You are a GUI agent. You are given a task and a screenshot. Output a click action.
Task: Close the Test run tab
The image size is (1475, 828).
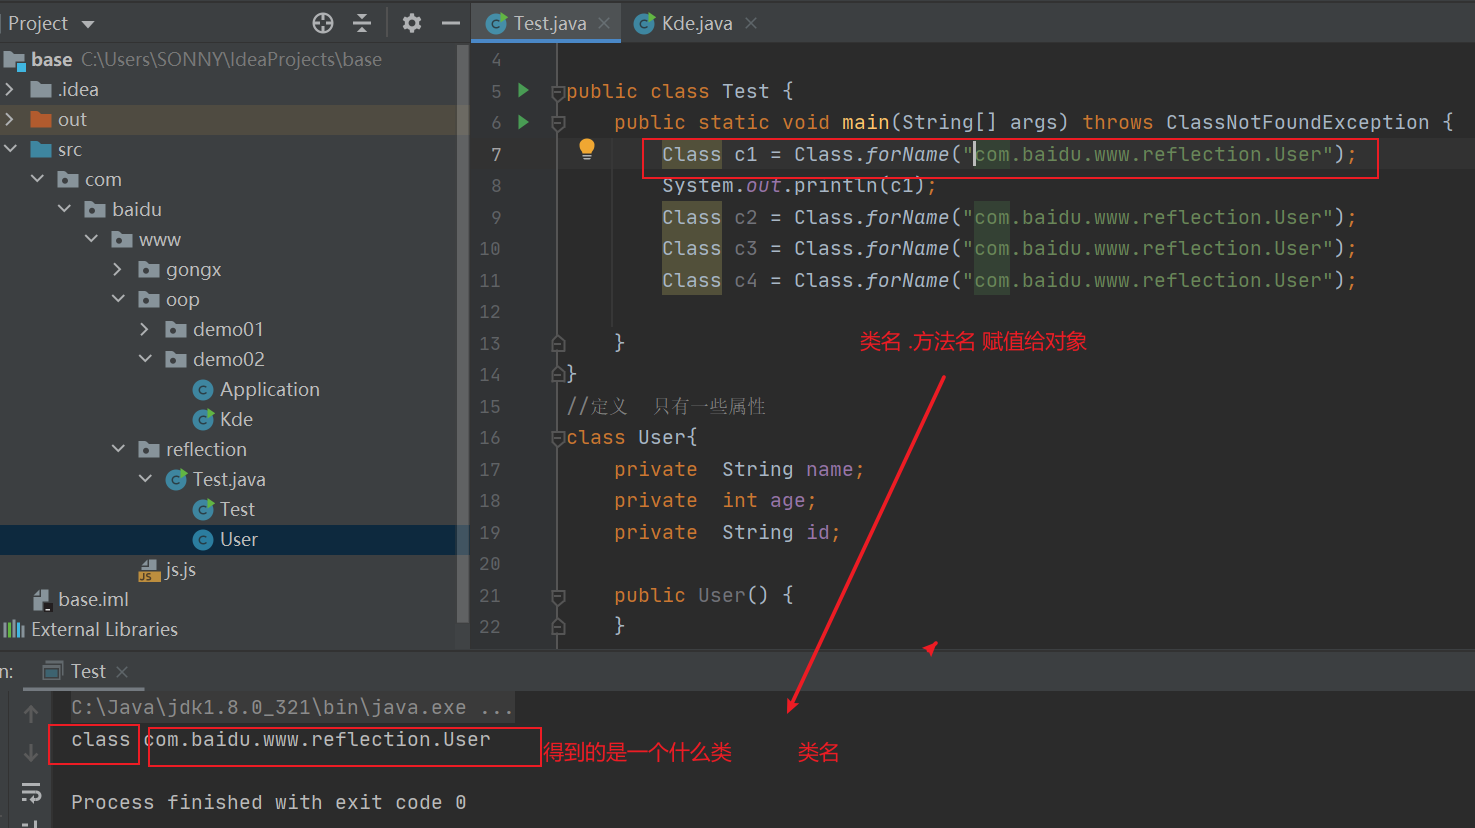tap(122, 672)
